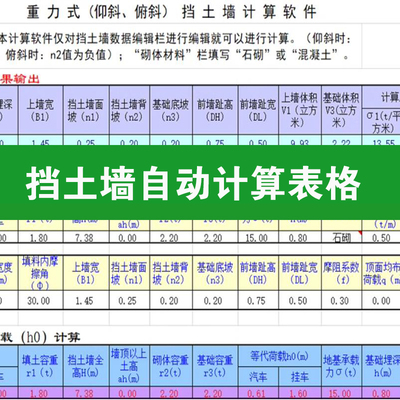
Task: Click the blue header 基础埋深h(m)
Action: [x=381, y=366]
